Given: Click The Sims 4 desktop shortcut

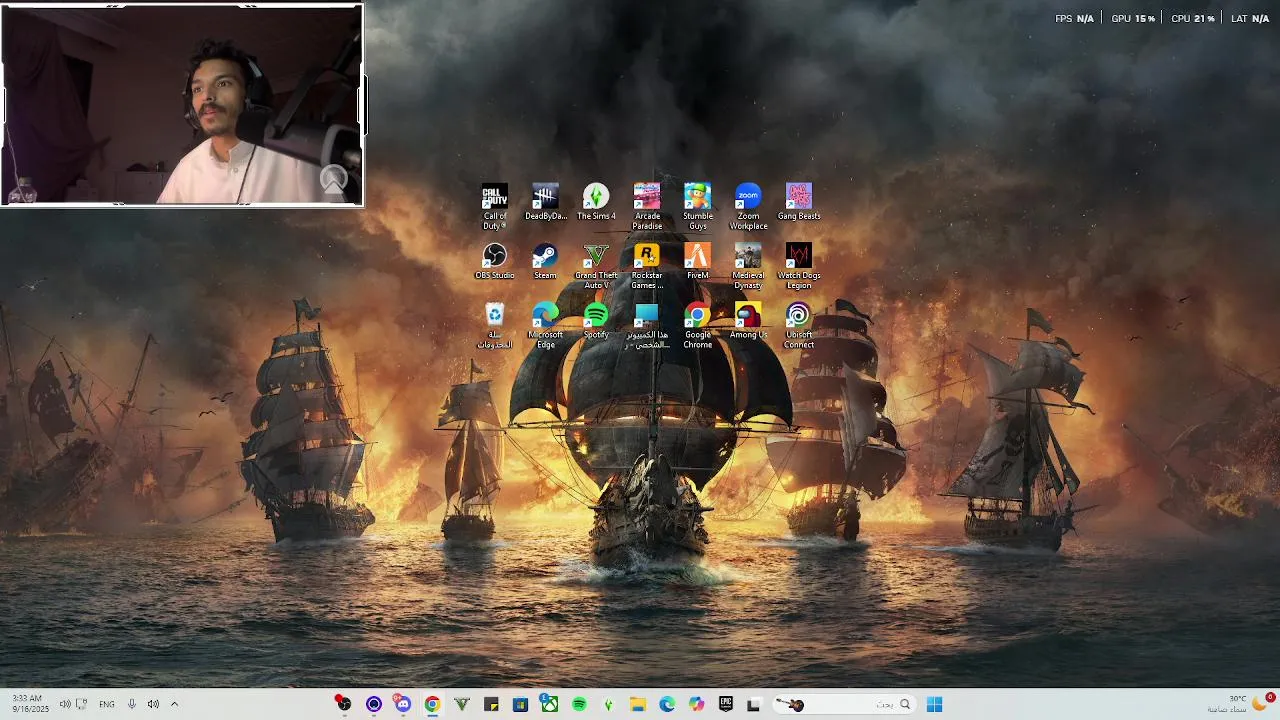Looking at the screenshot, I should pyautogui.click(x=596, y=202).
